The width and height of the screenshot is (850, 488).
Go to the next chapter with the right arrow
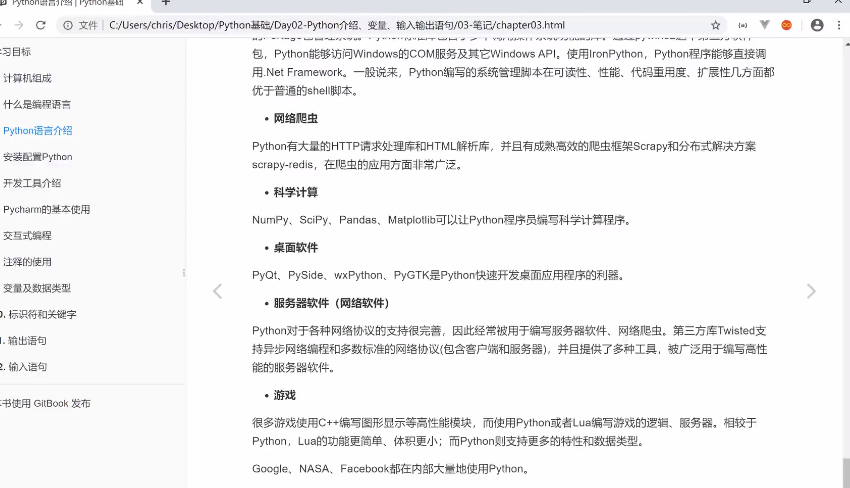(811, 291)
